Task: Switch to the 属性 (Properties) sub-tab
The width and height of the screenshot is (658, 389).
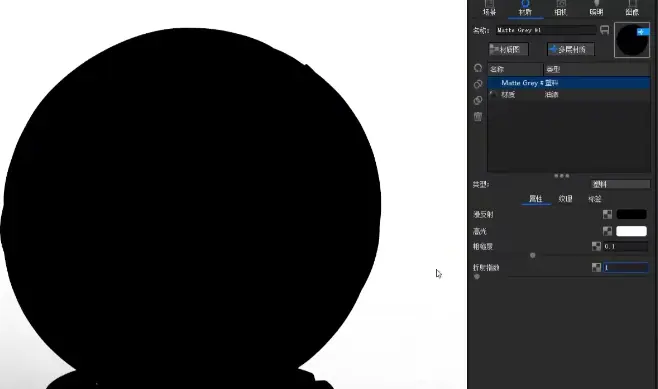Action: tap(535, 199)
